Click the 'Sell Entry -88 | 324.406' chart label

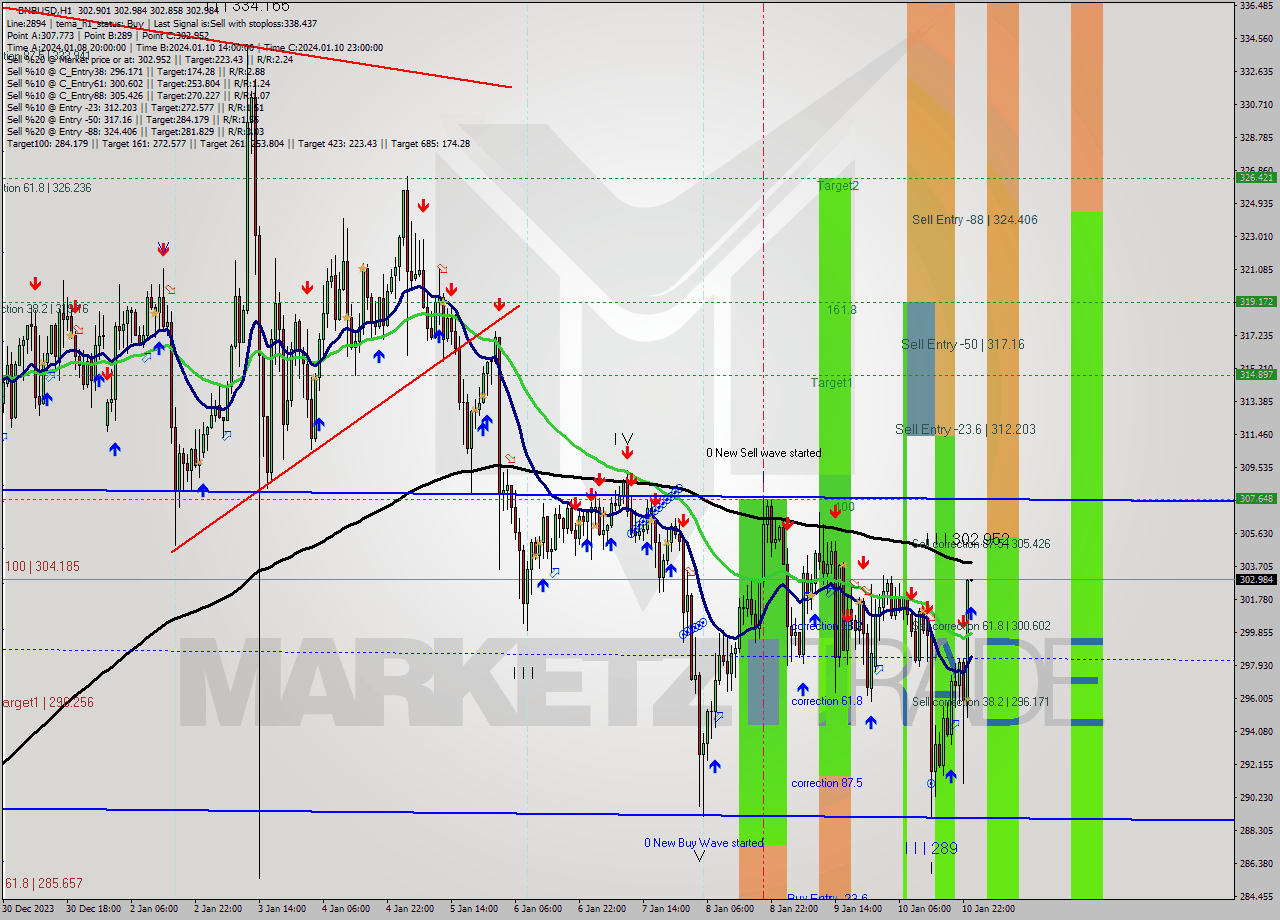tap(974, 220)
